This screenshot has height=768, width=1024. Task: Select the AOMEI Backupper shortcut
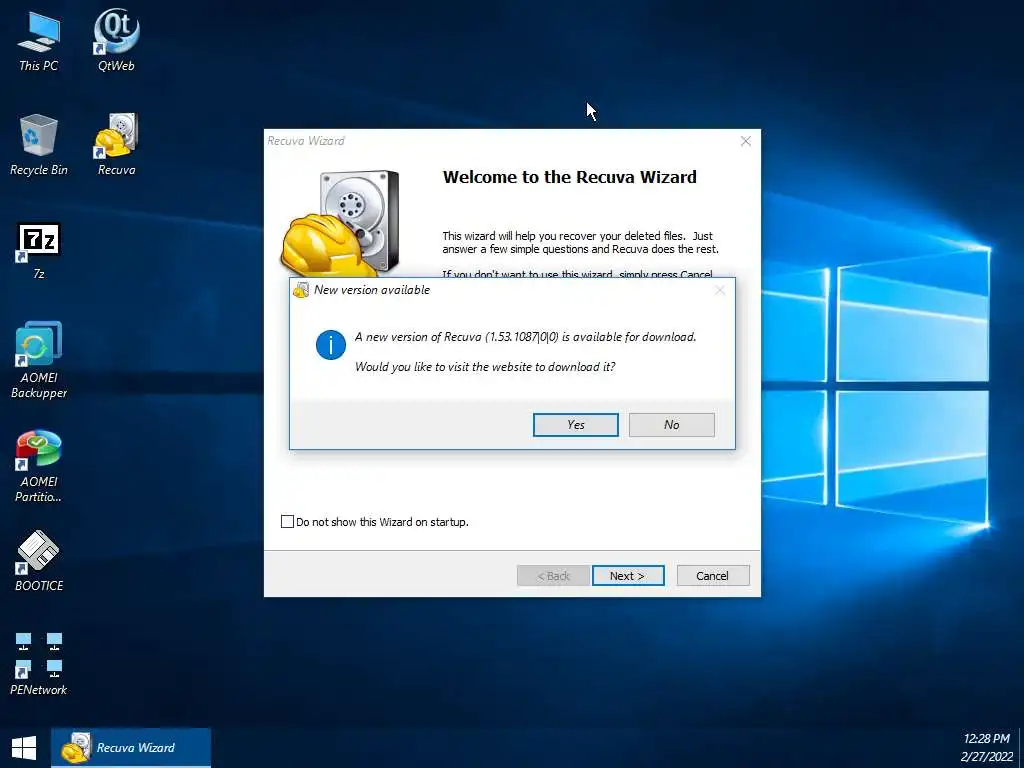(39, 360)
